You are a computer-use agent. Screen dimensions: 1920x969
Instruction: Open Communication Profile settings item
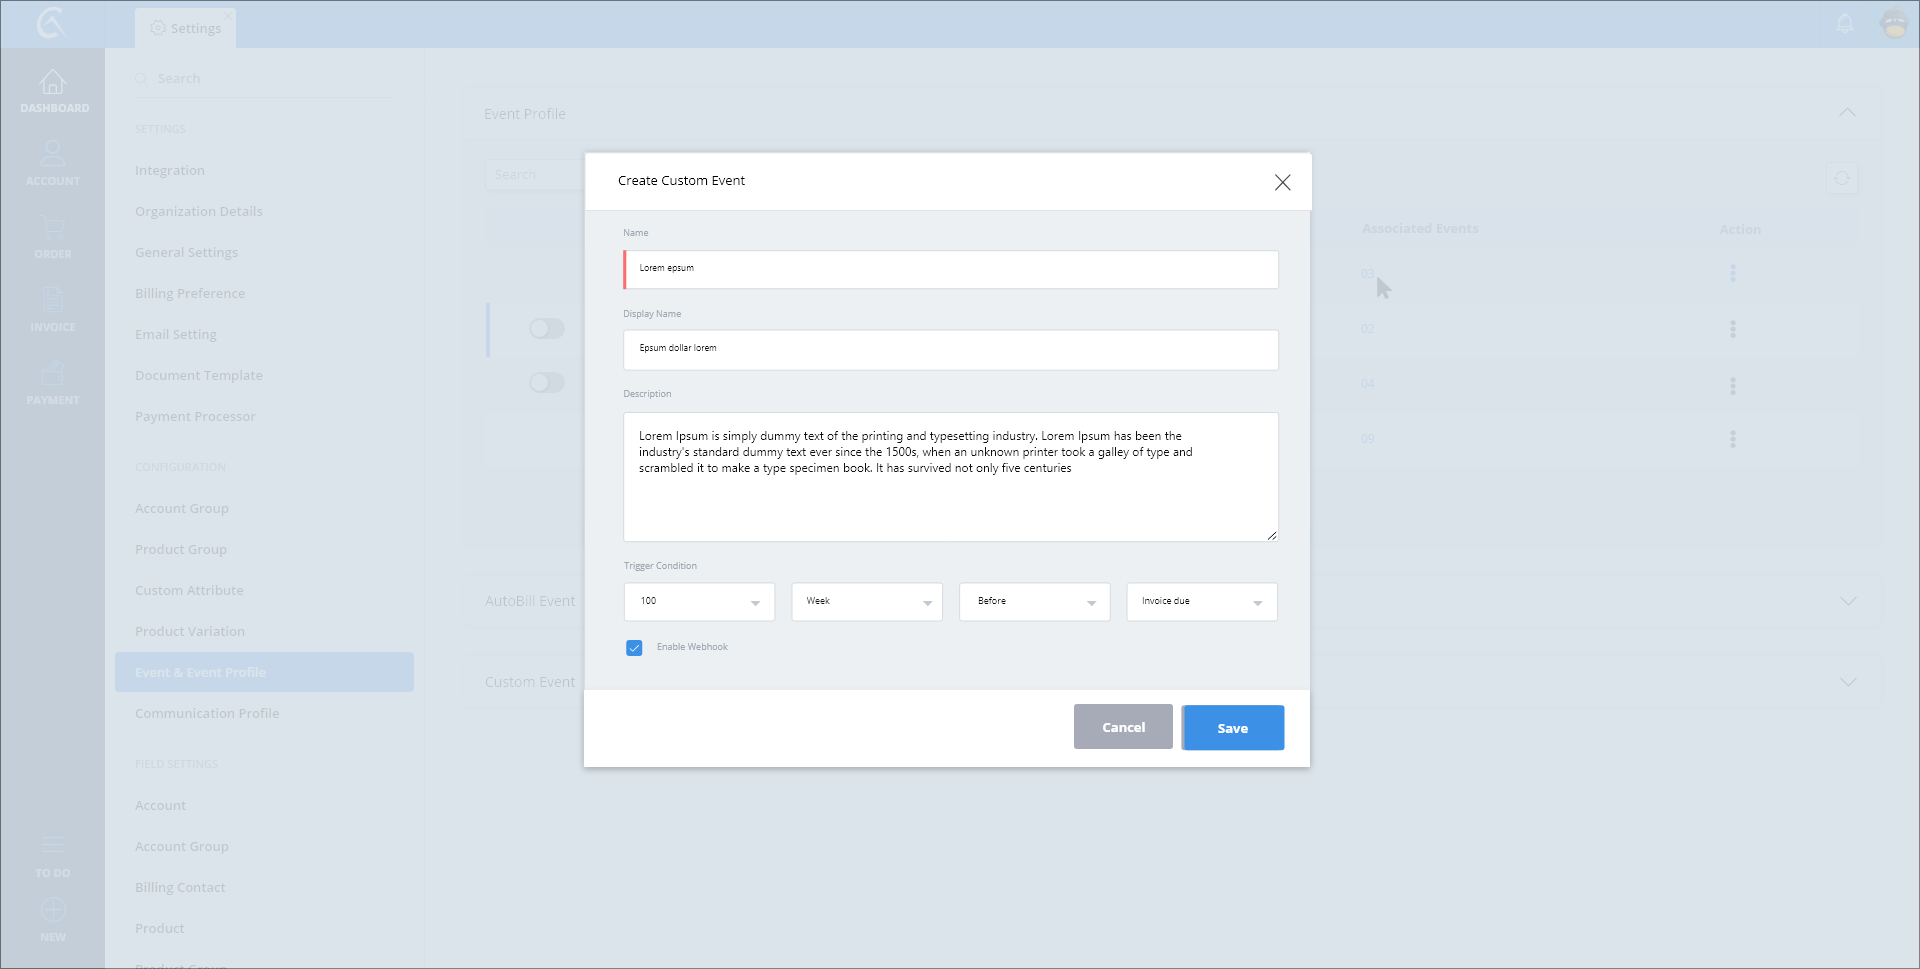coord(207,713)
